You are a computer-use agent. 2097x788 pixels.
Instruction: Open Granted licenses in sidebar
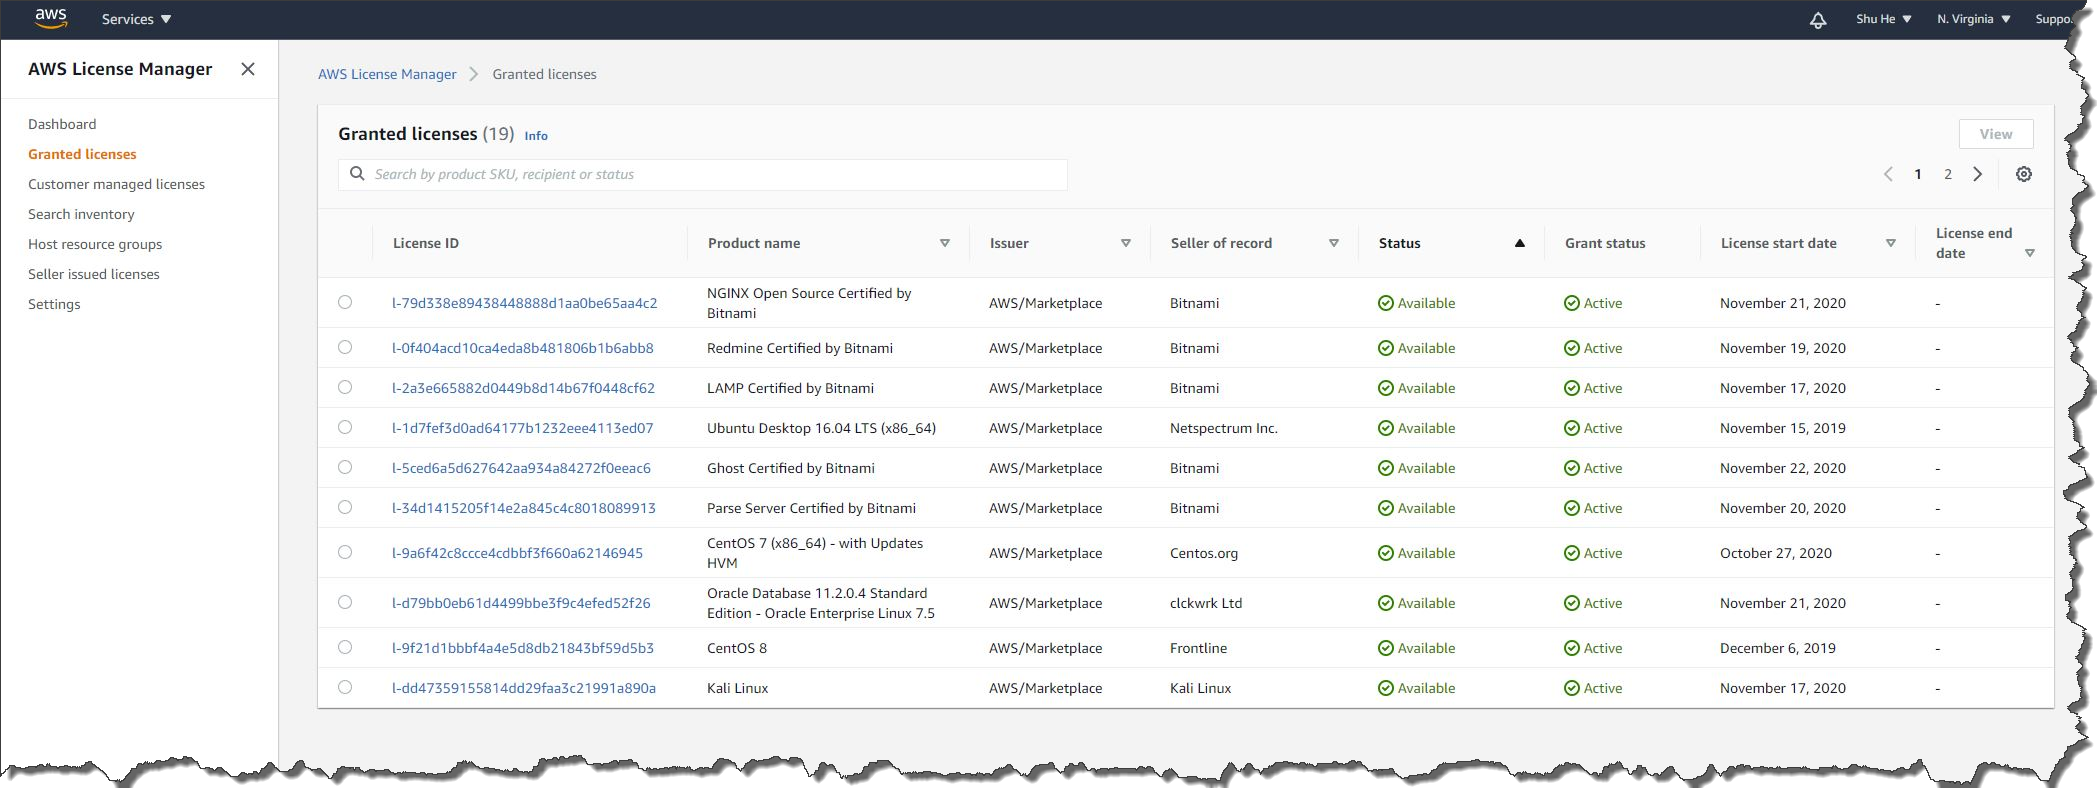point(82,154)
